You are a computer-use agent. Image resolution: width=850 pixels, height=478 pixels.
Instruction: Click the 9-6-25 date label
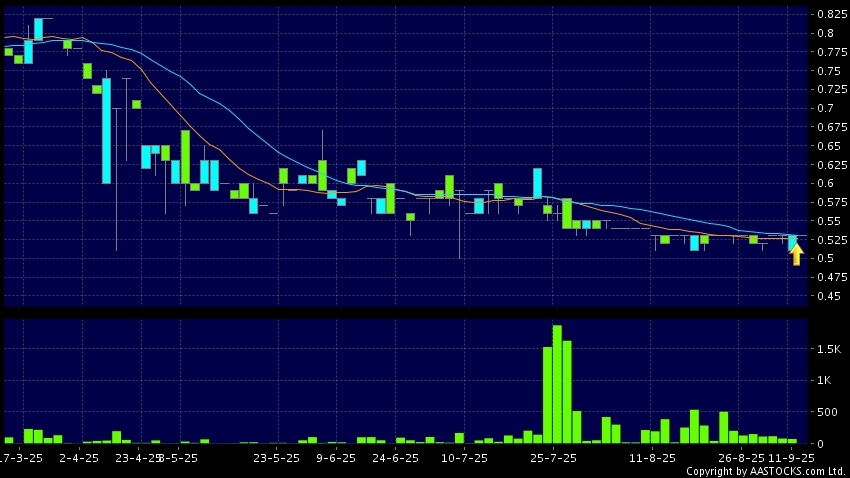pos(336,458)
